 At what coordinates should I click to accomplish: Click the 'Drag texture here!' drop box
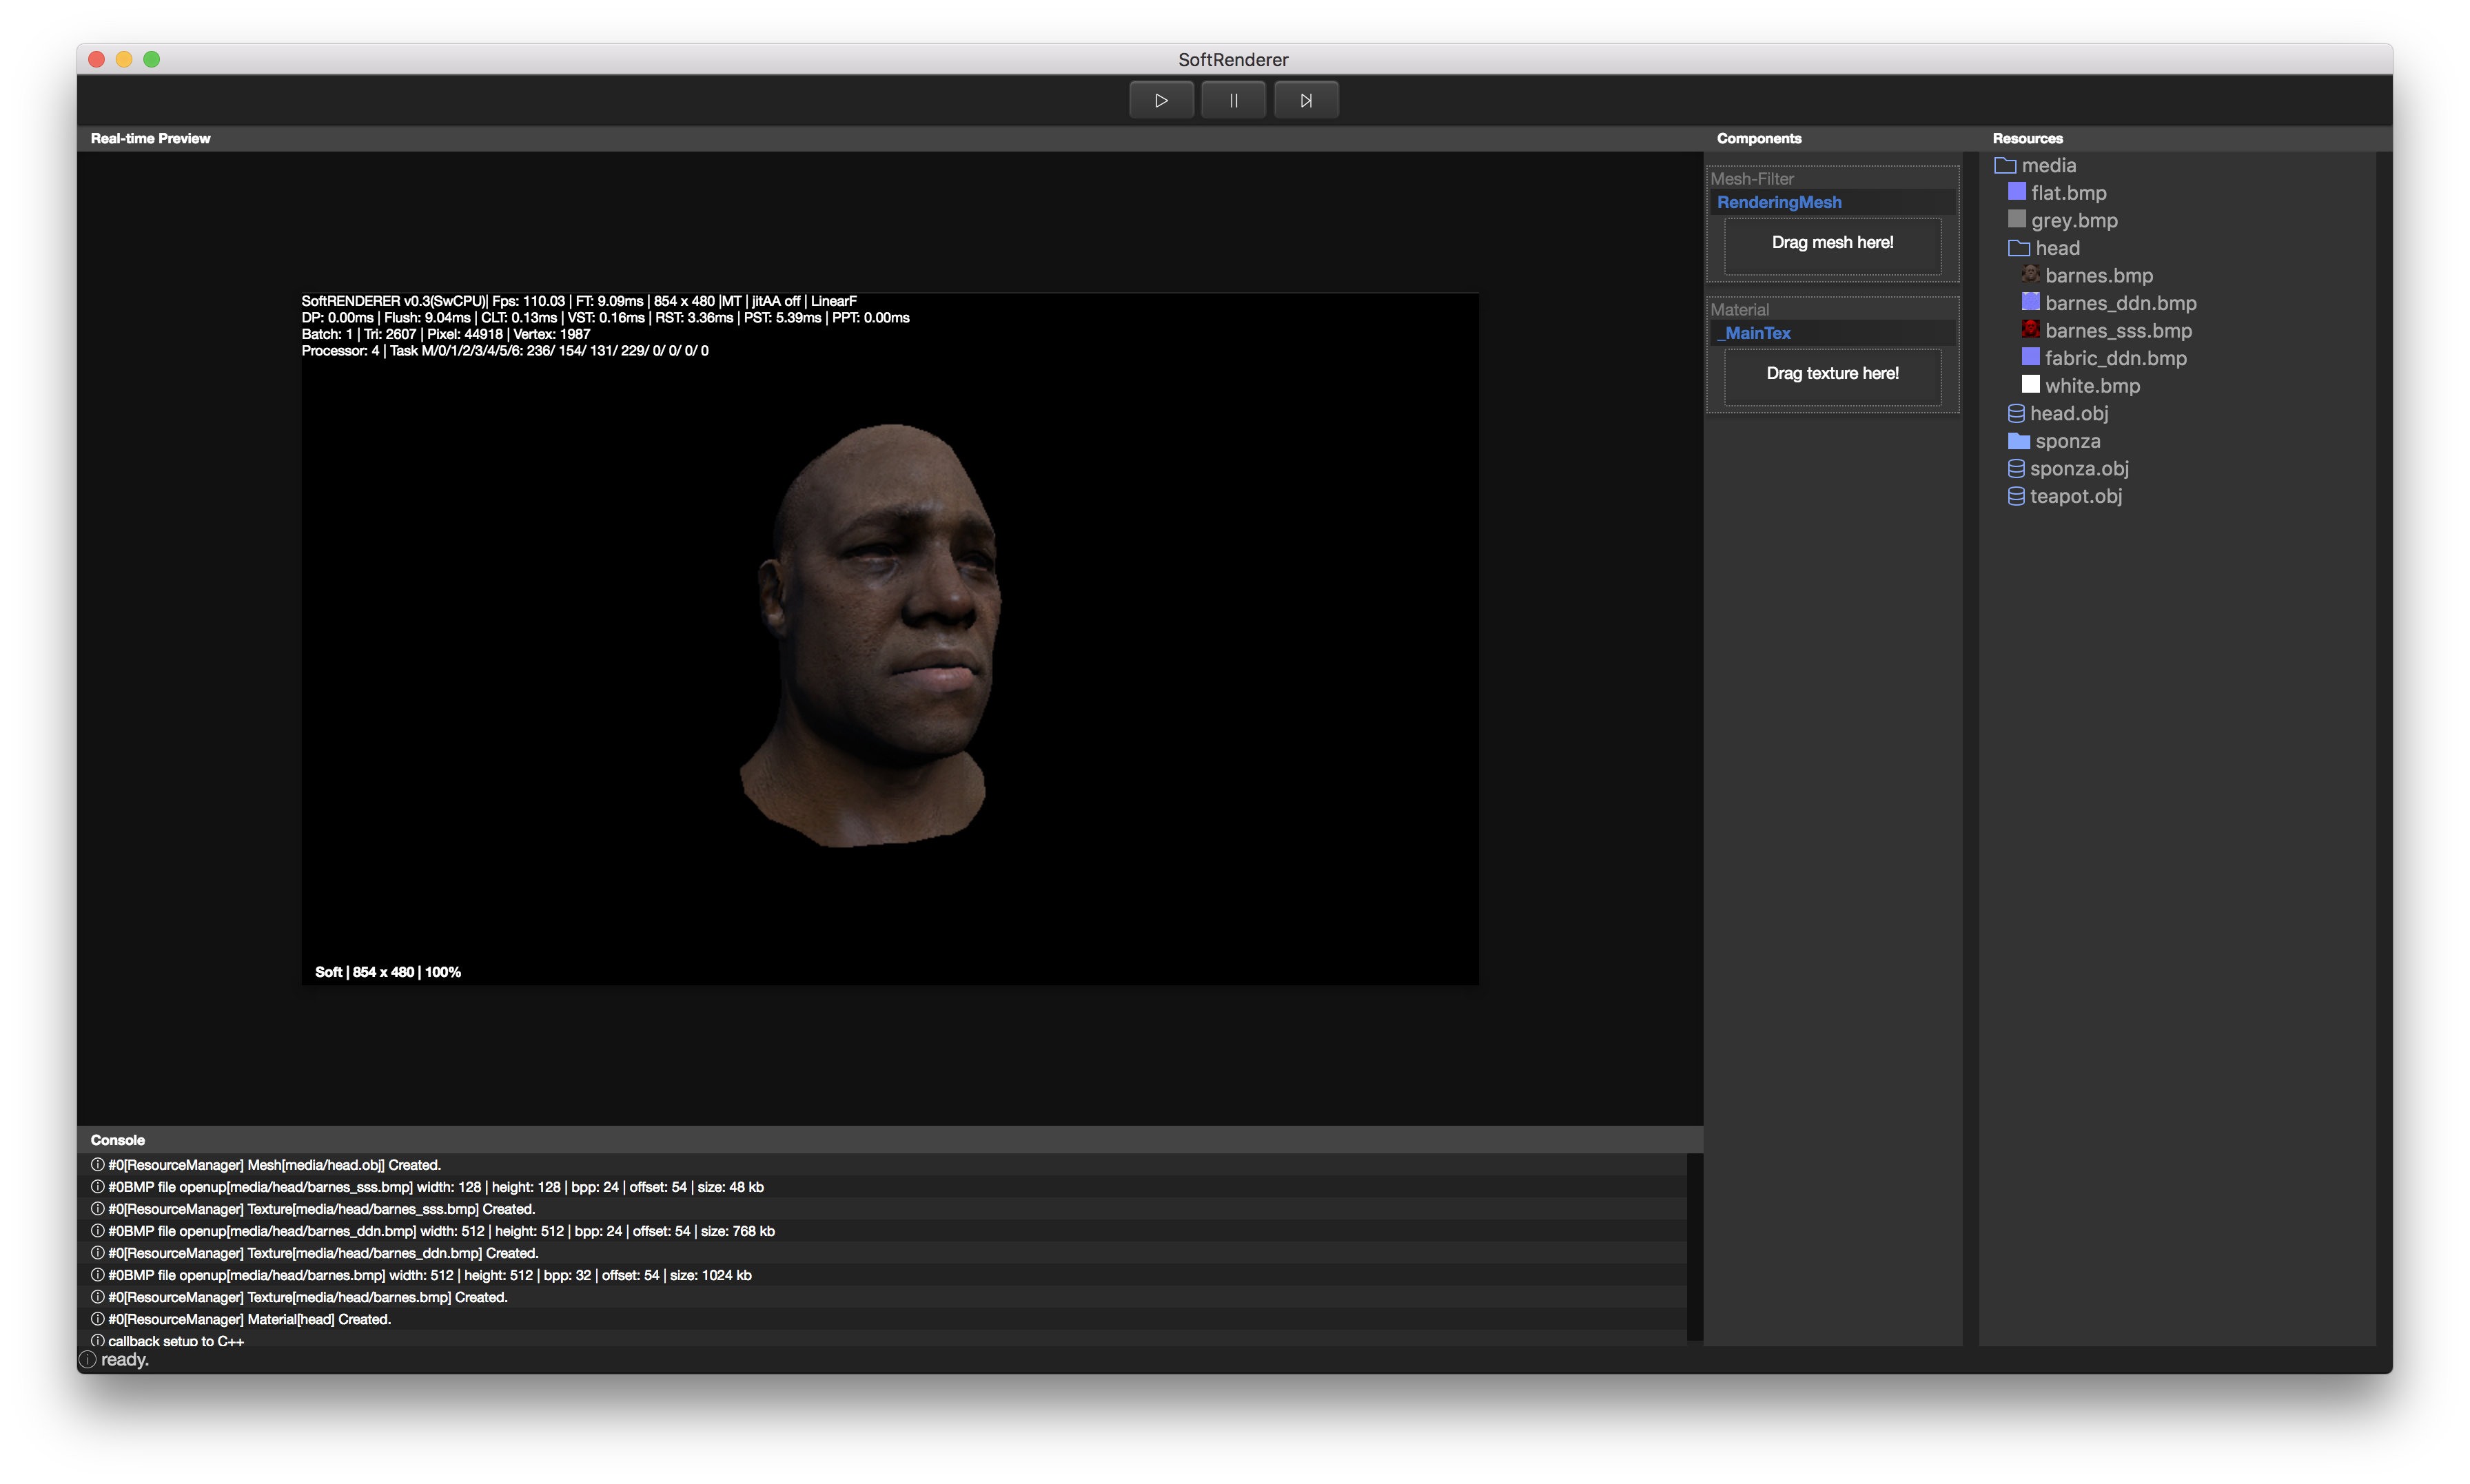(x=1832, y=375)
